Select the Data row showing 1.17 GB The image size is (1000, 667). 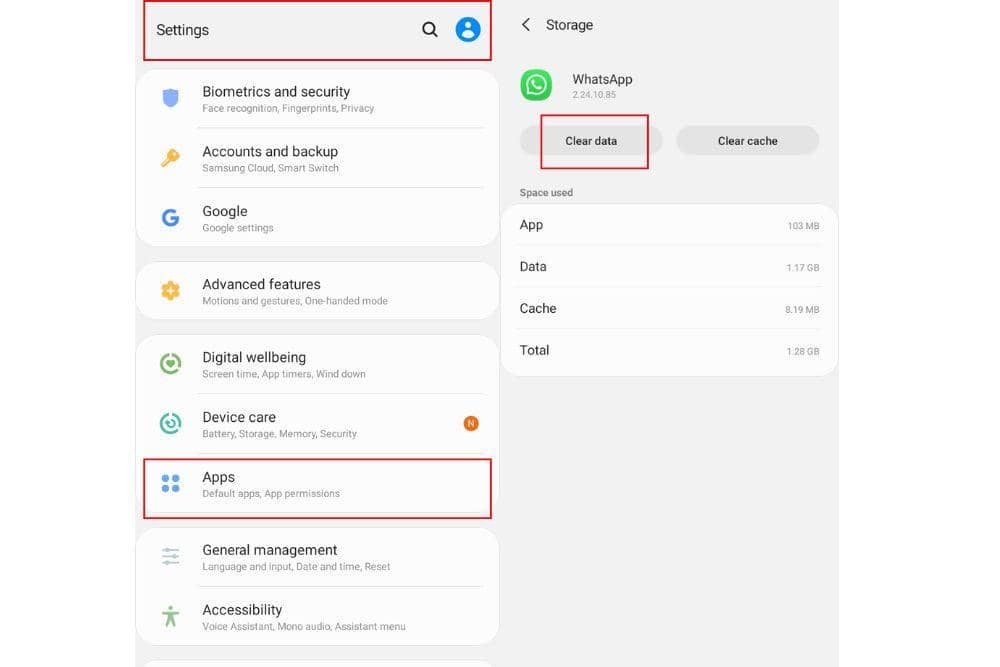coord(668,267)
